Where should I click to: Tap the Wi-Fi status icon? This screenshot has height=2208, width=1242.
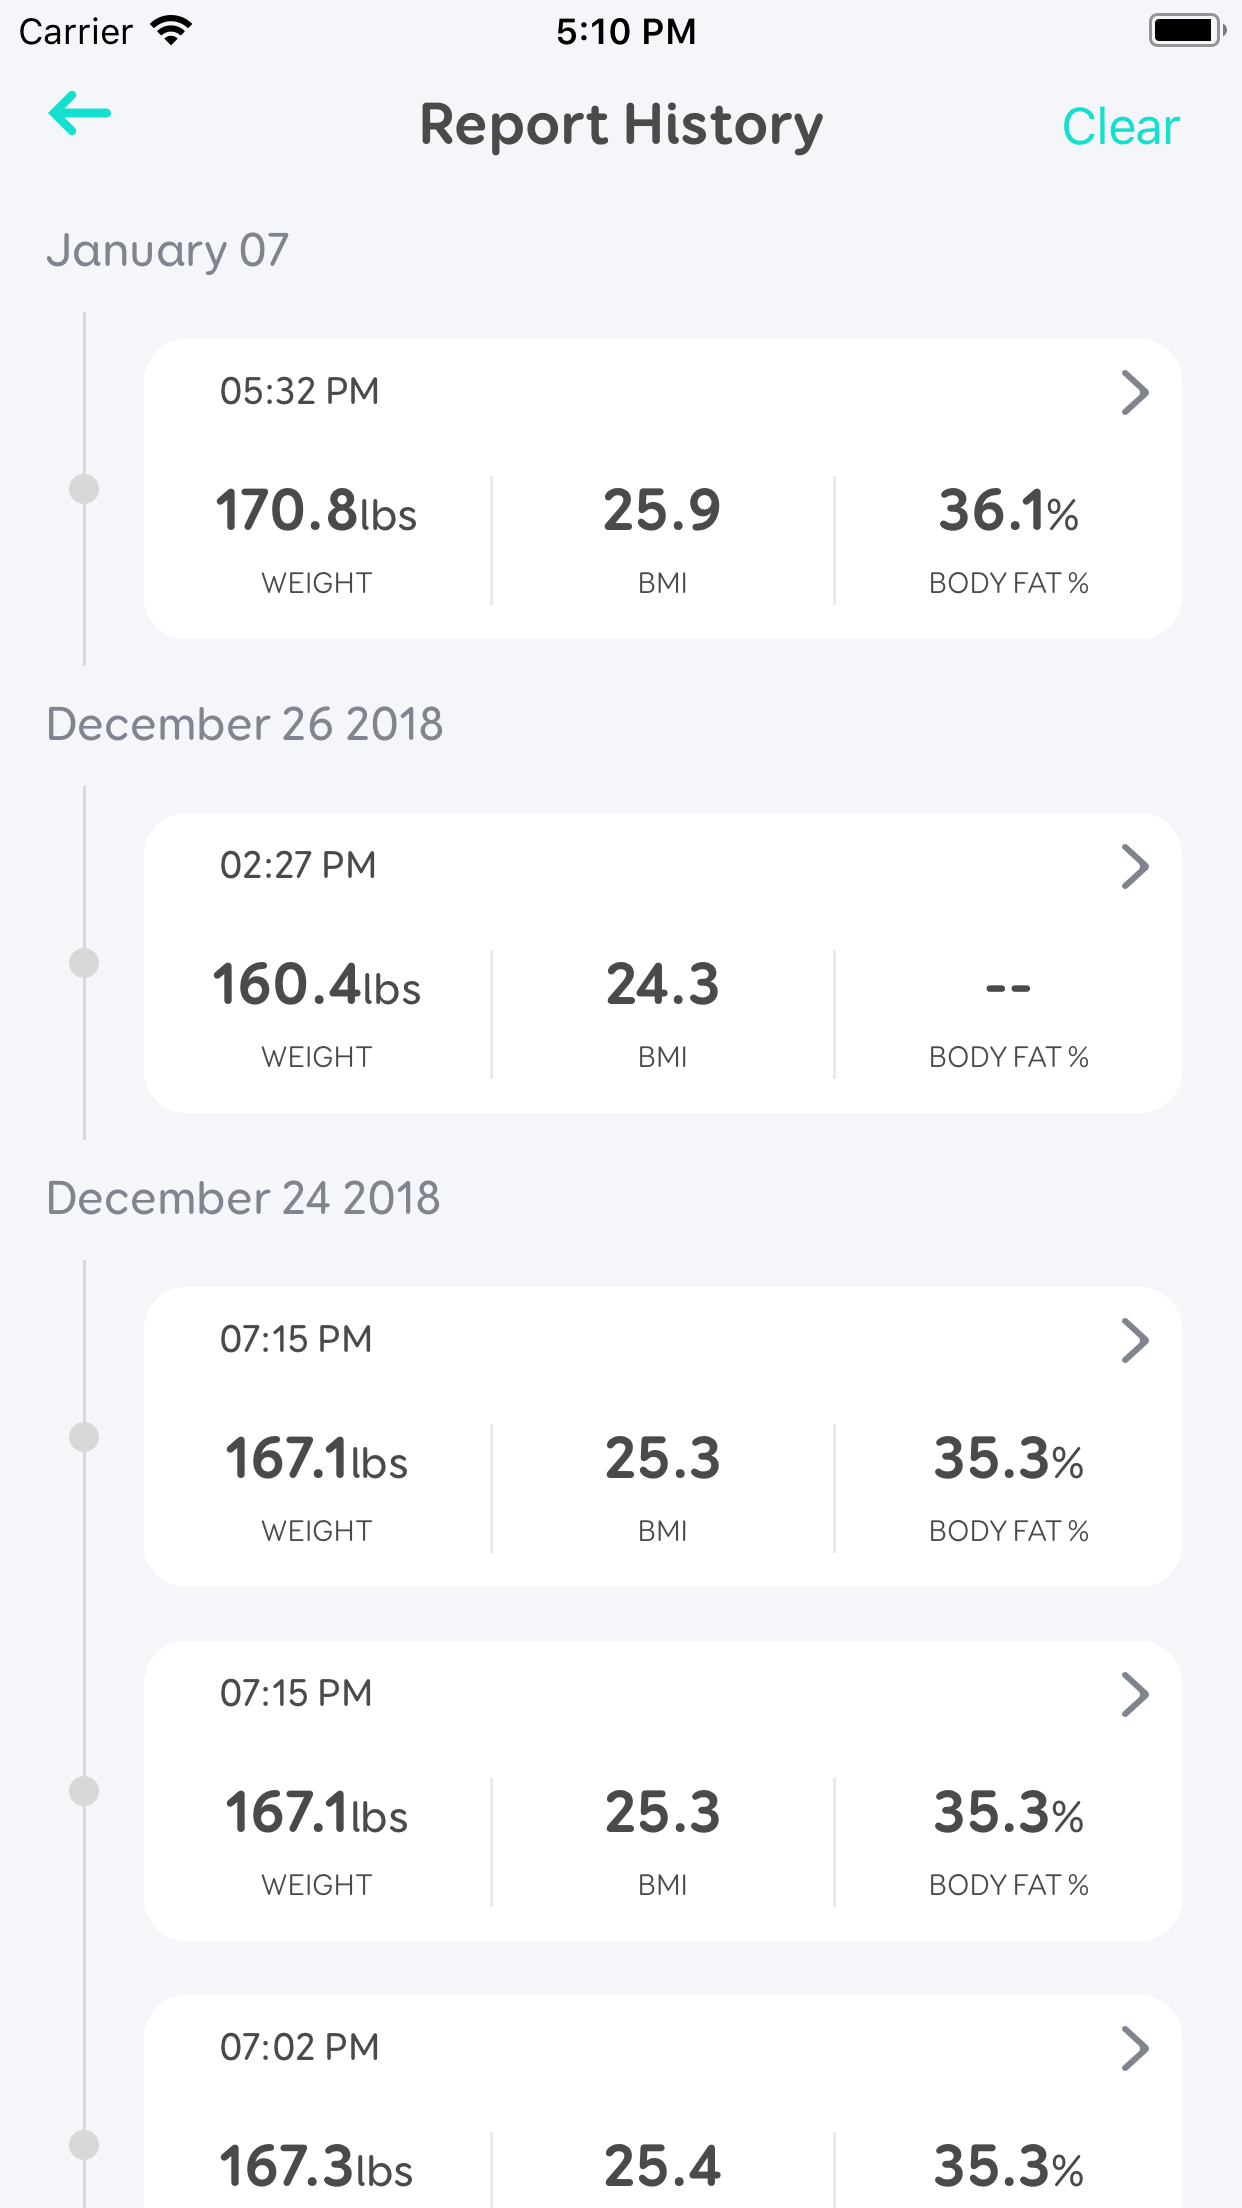(171, 31)
